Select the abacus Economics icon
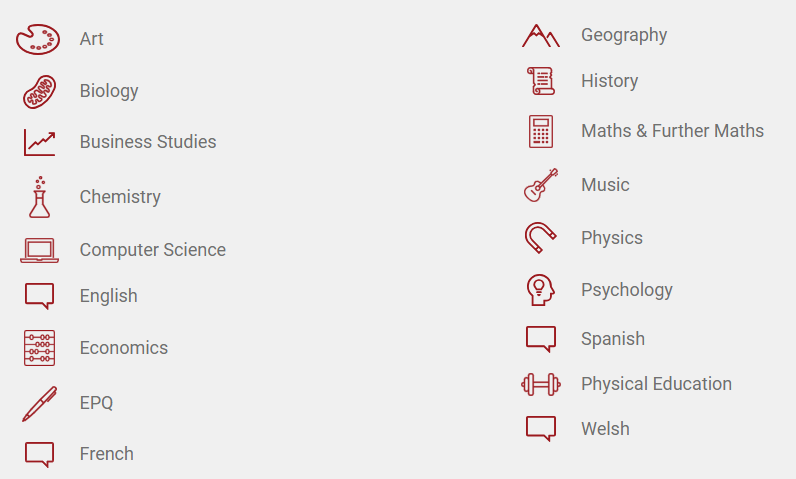Image resolution: width=796 pixels, height=479 pixels. (39, 348)
